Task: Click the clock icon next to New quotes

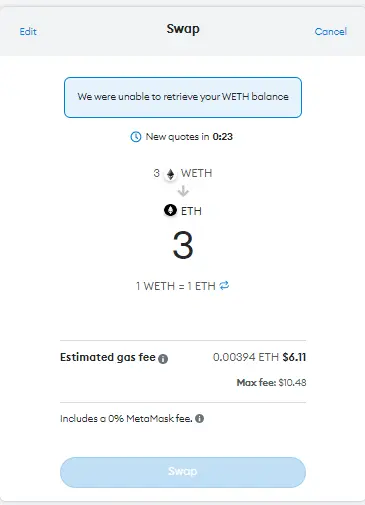Action: [135, 137]
